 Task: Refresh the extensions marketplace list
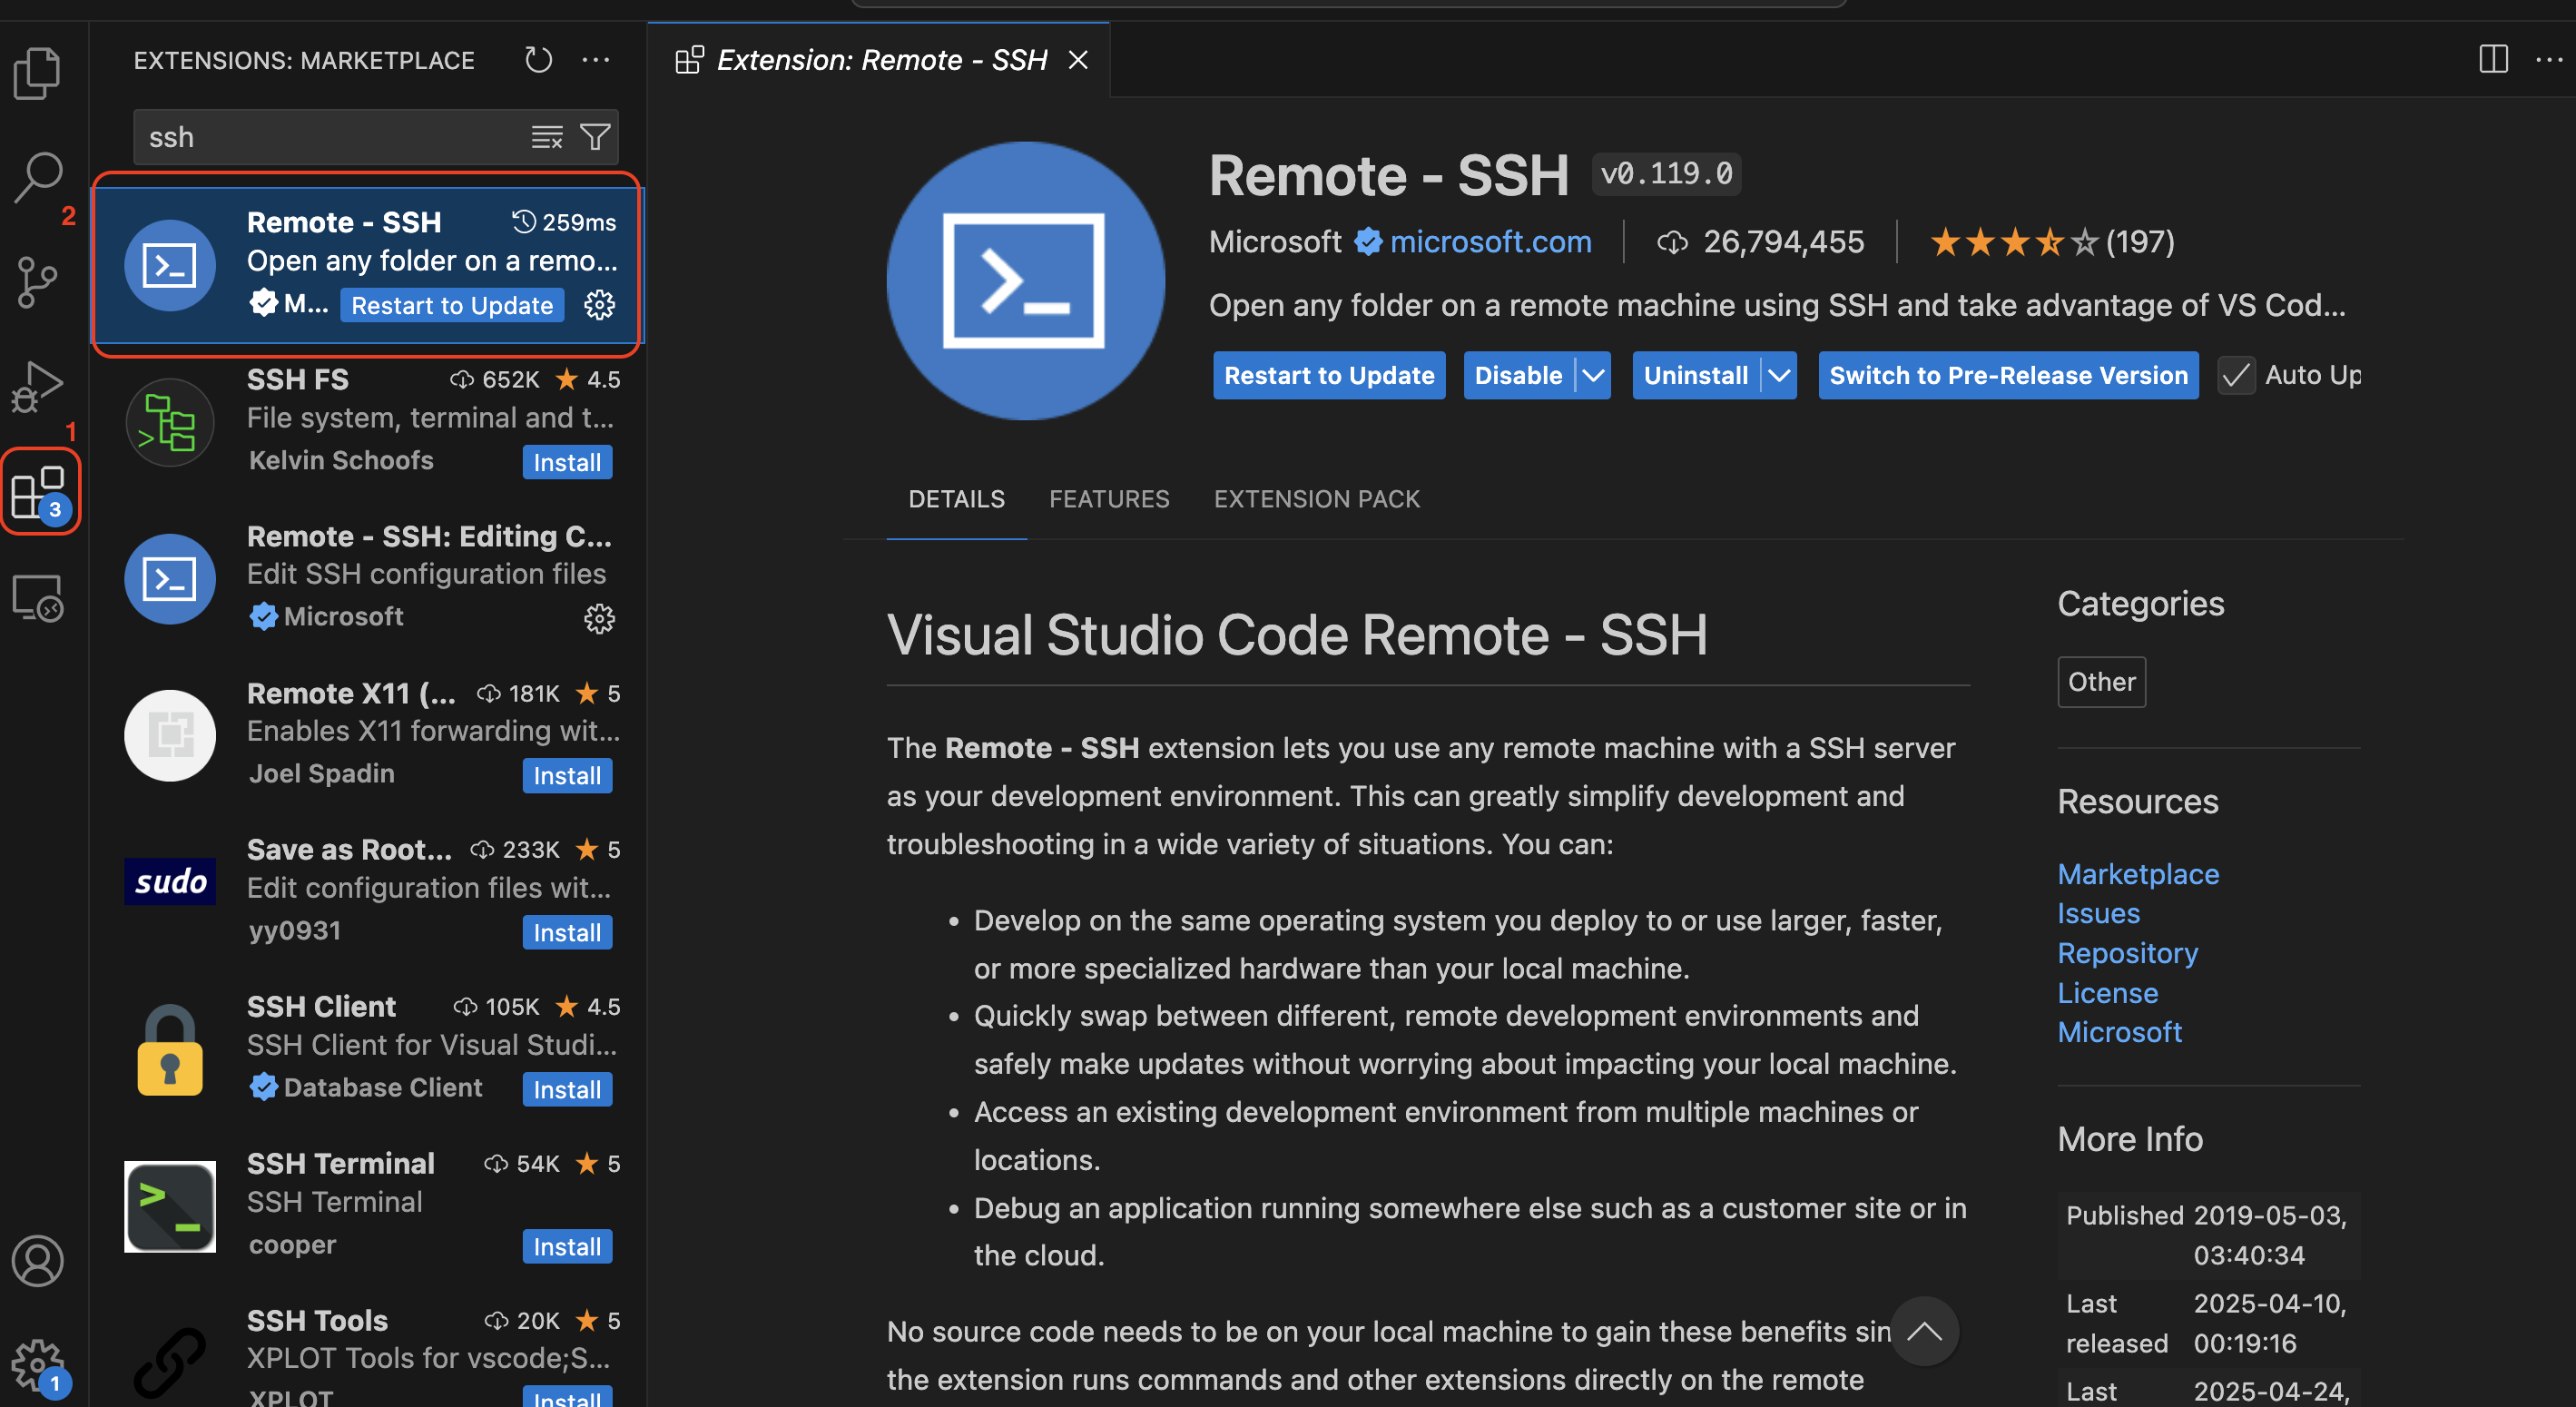coord(539,60)
